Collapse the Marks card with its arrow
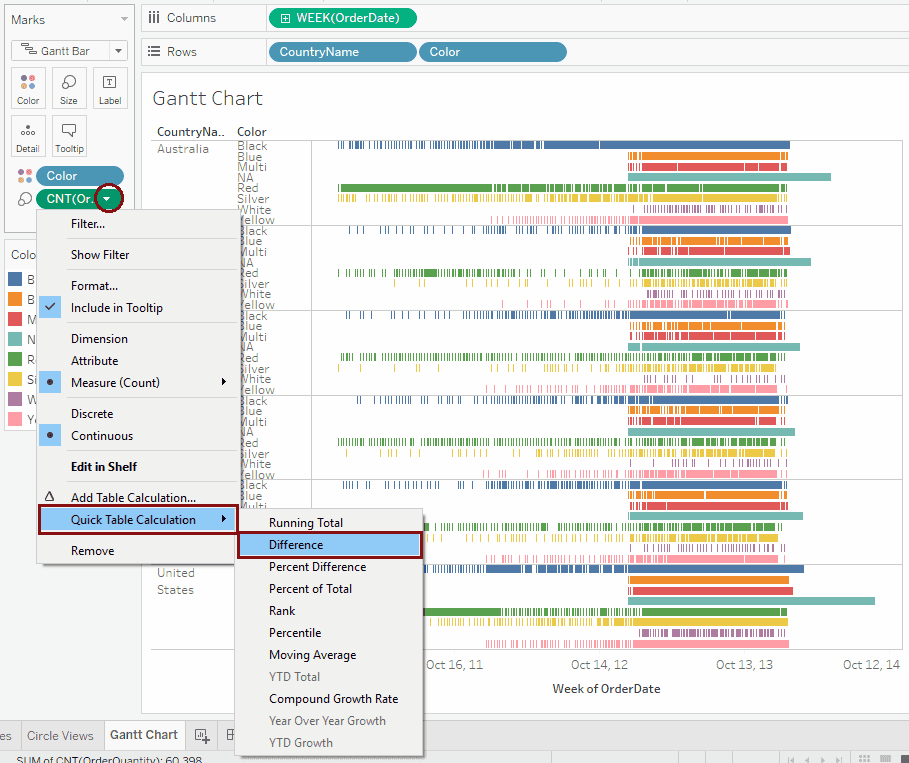 pyautogui.click(x=125, y=17)
